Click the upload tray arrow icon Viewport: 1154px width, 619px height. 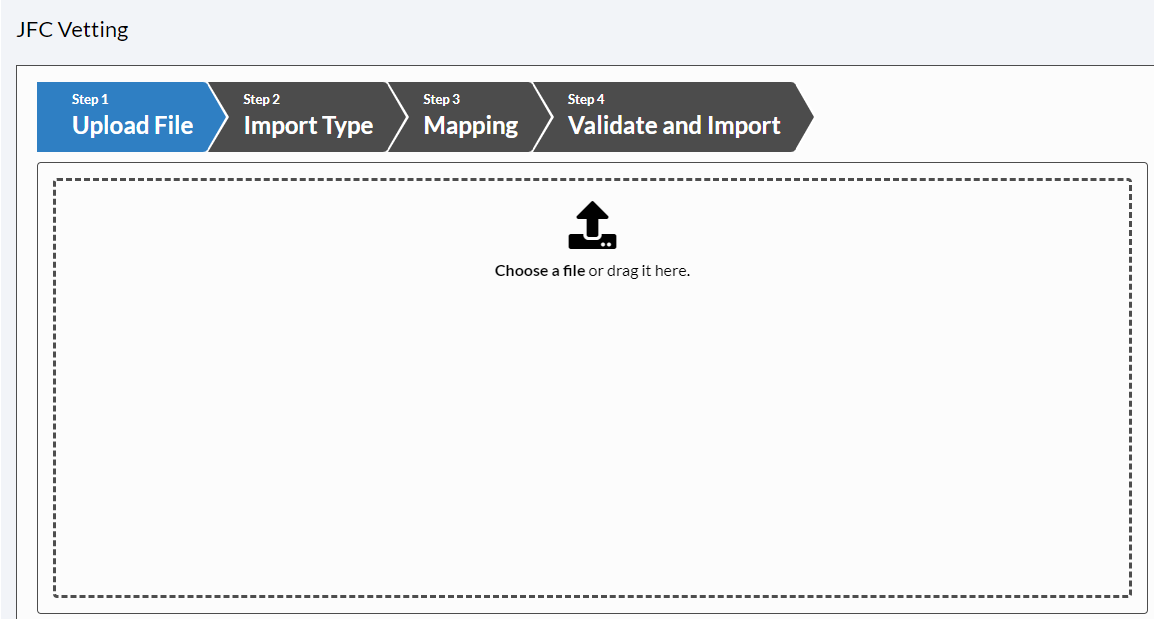point(592,225)
